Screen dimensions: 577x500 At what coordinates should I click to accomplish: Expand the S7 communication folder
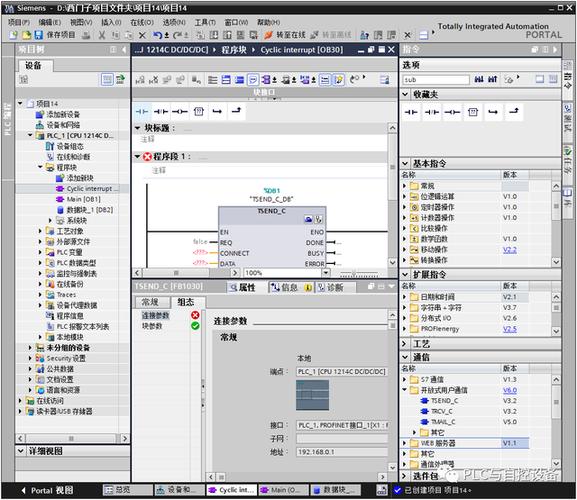(404, 379)
